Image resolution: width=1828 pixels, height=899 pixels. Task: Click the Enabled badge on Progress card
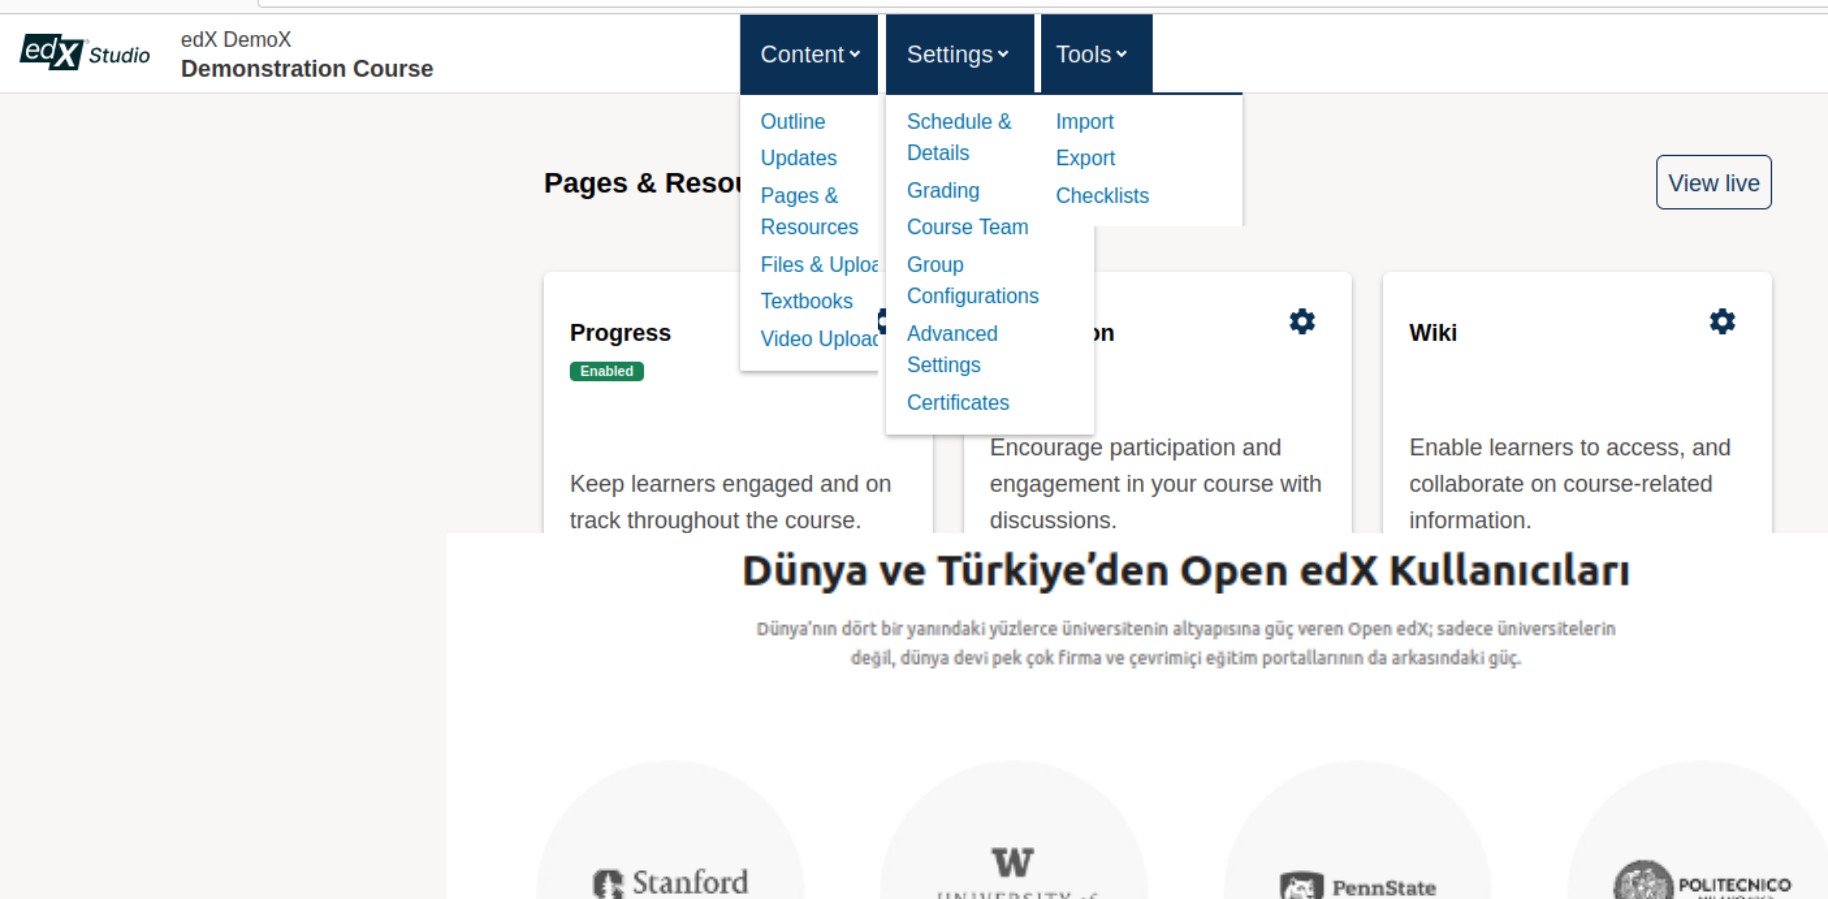[607, 371]
